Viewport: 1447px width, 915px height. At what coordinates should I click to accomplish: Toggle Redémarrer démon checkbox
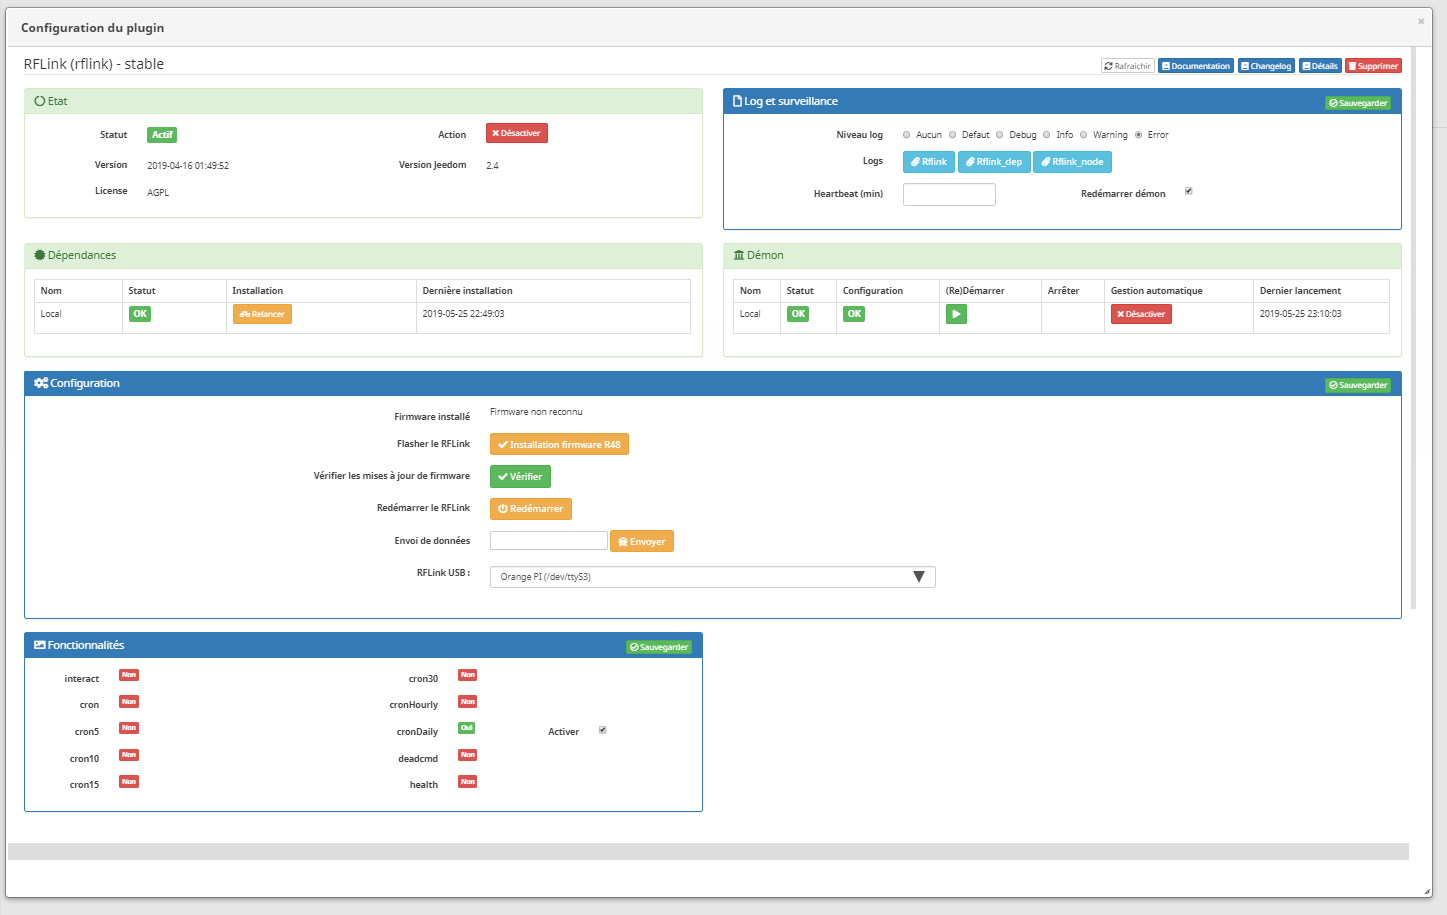(x=1189, y=191)
